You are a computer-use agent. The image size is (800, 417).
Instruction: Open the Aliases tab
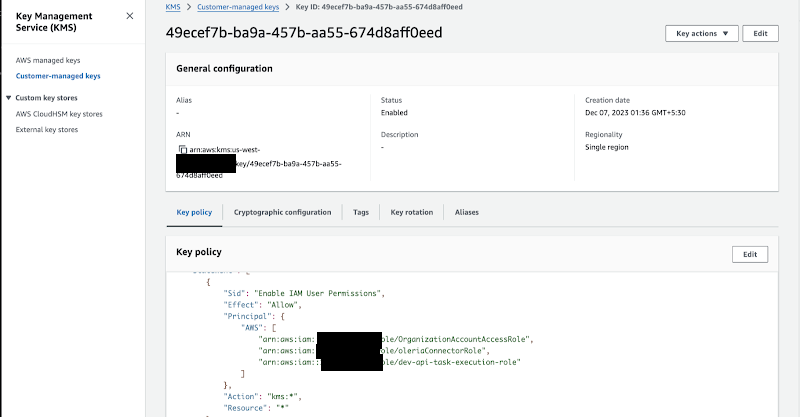(x=467, y=212)
